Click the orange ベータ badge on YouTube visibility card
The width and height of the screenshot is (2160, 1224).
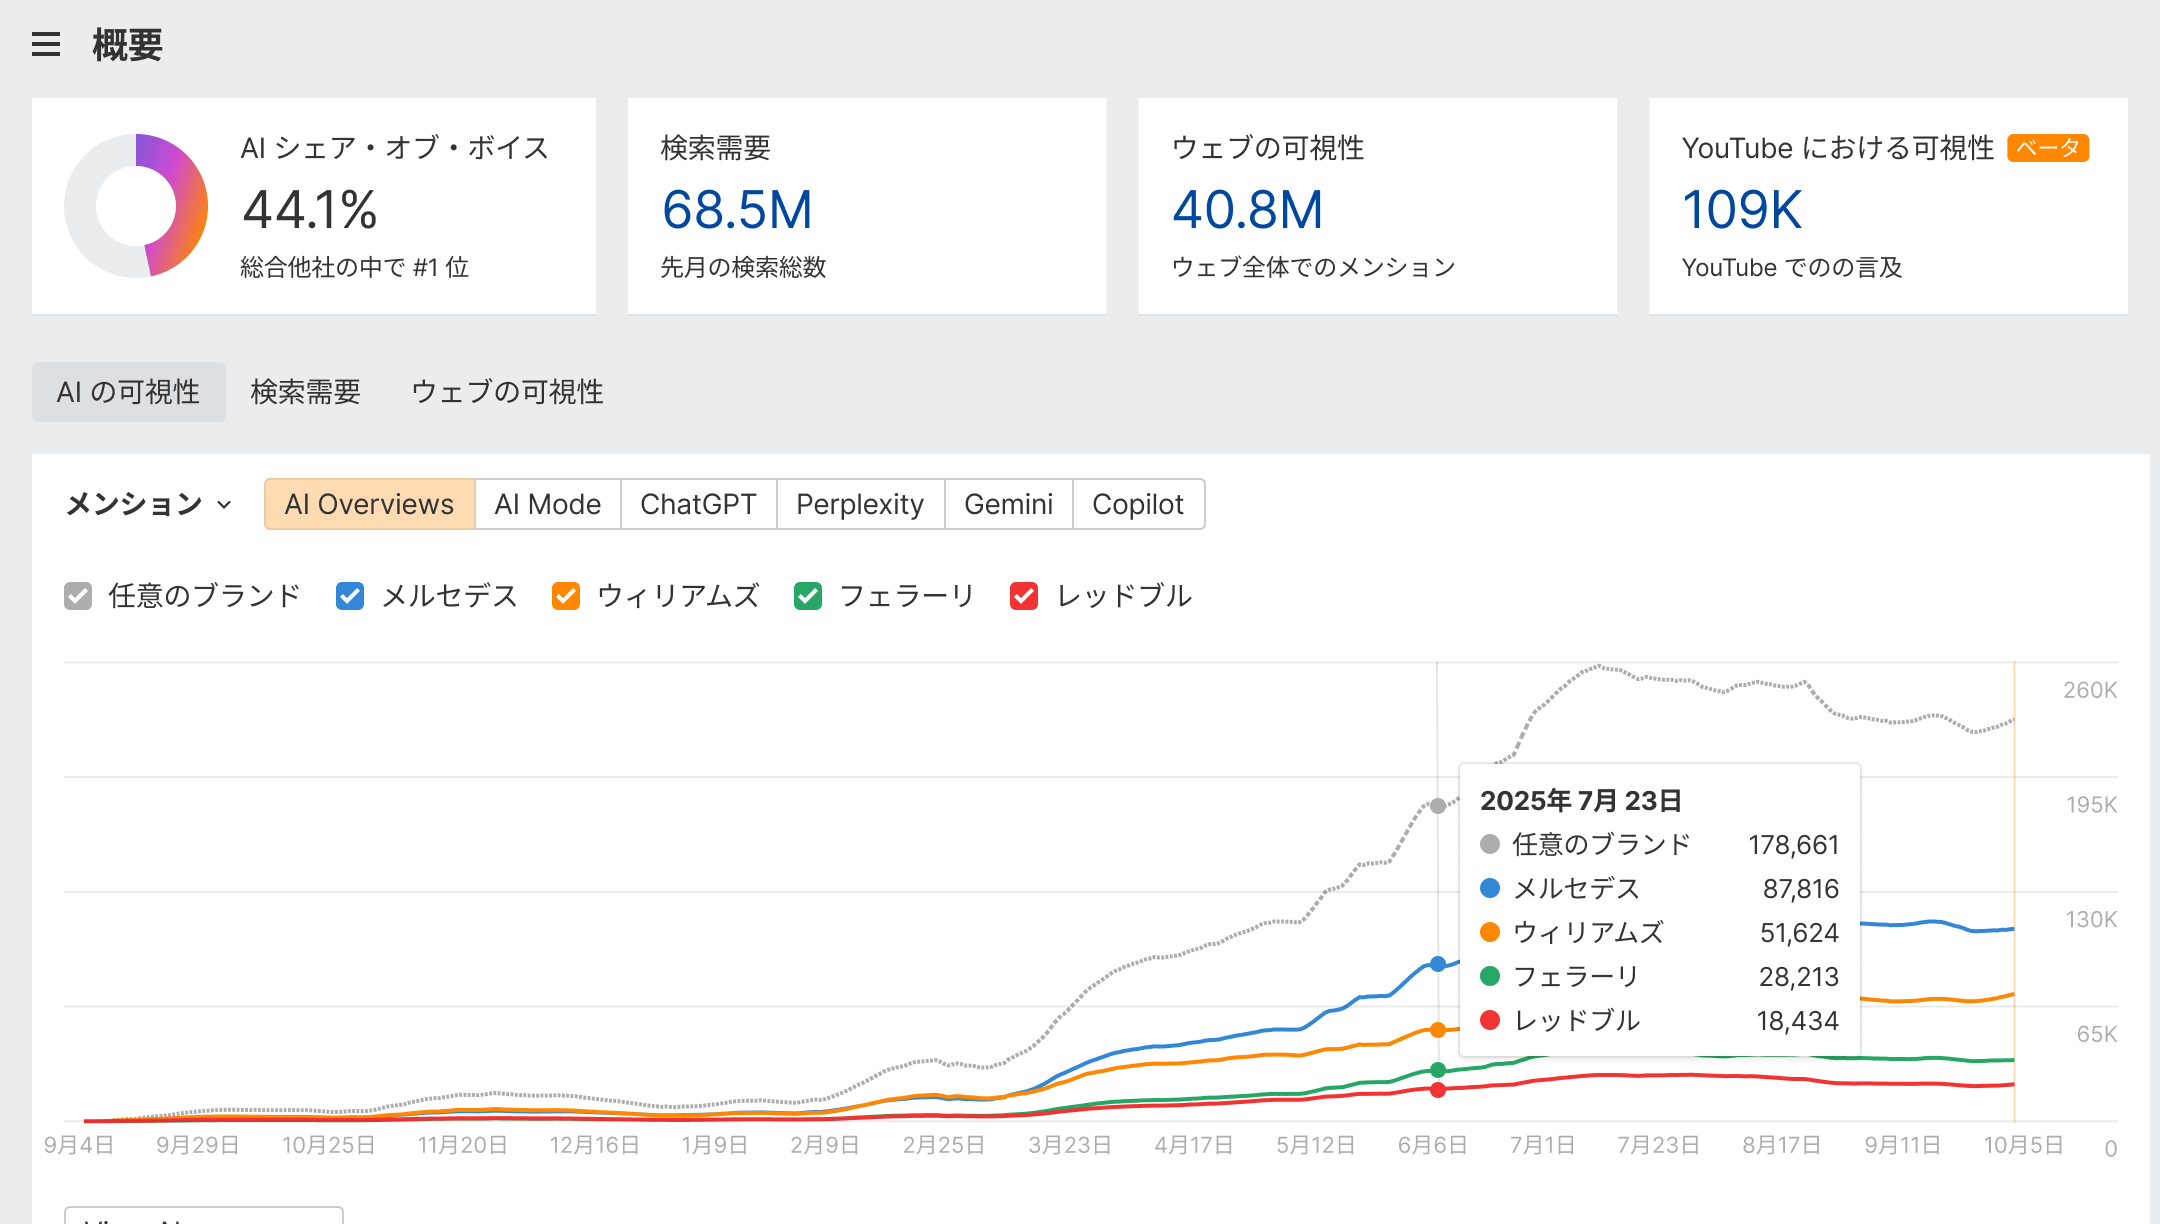tap(2048, 148)
